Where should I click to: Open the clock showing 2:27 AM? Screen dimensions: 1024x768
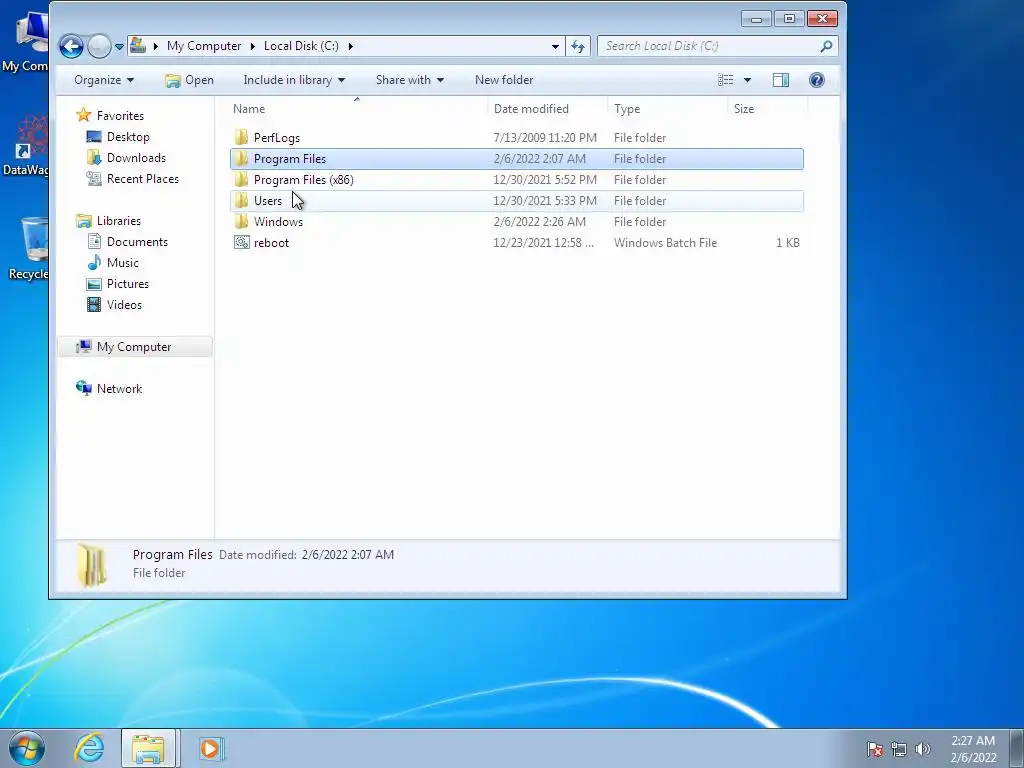coord(973,749)
